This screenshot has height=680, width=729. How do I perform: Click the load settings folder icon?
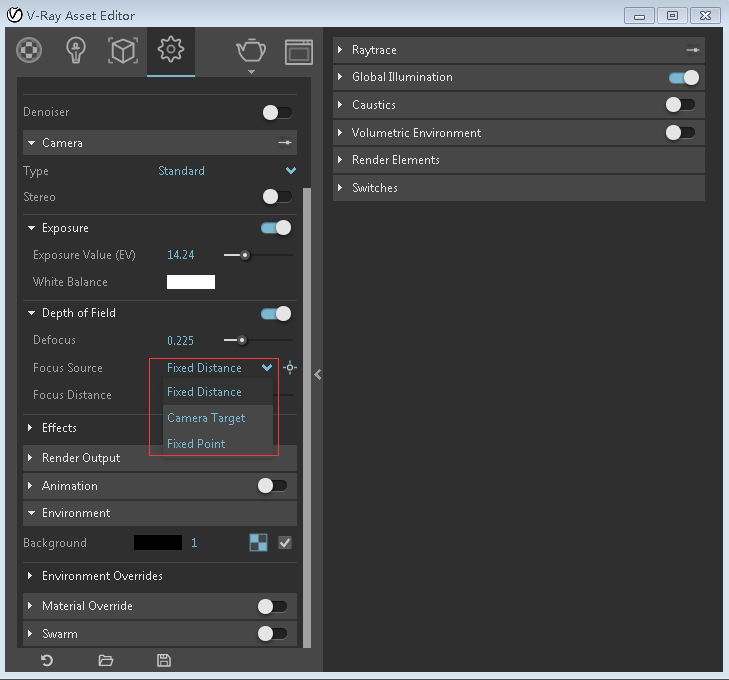point(106,660)
